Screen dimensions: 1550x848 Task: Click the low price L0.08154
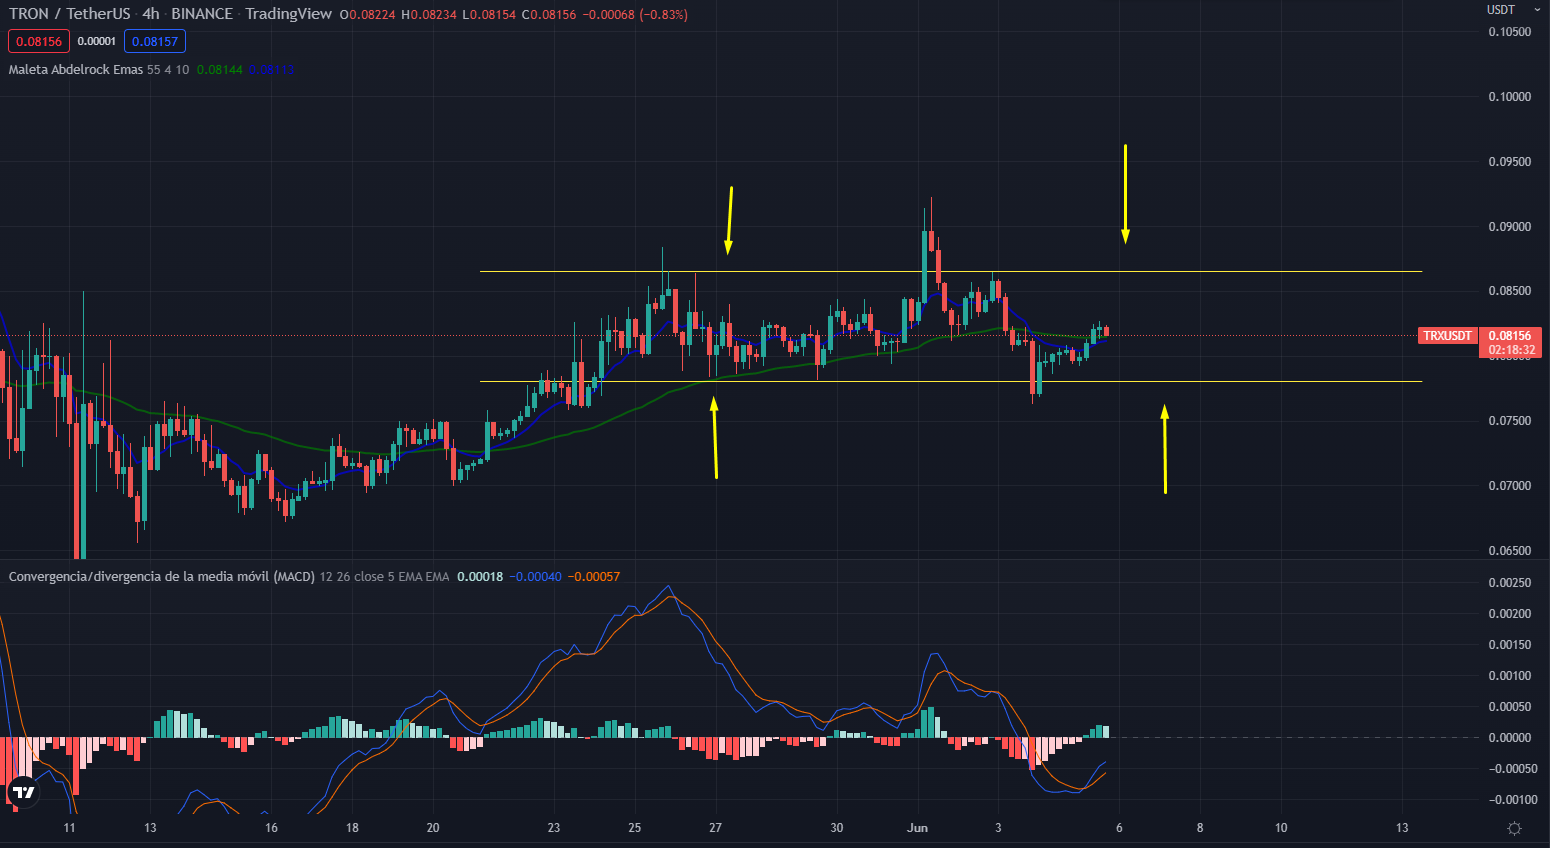pyautogui.click(x=490, y=15)
